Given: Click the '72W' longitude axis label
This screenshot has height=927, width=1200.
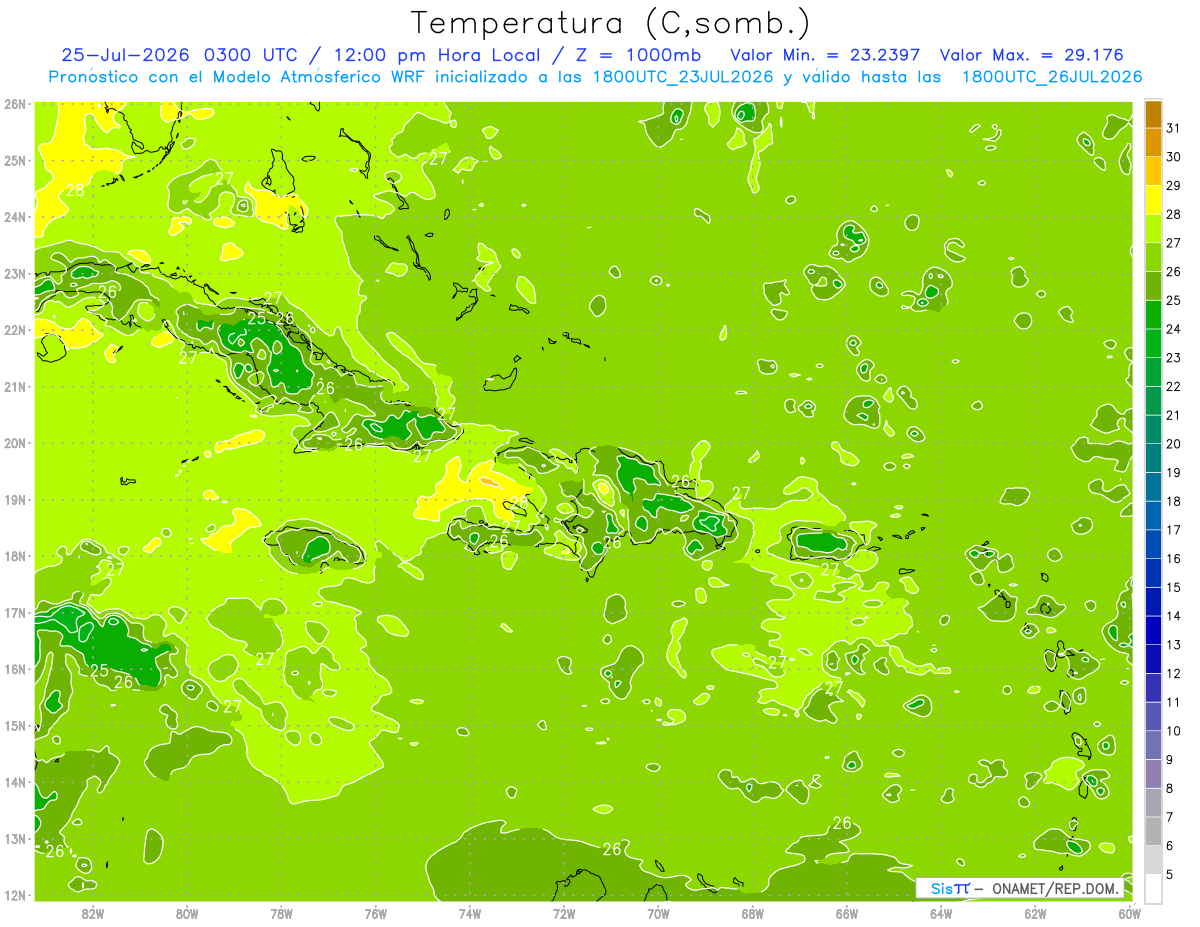Looking at the screenshot, I should (564, 913).
